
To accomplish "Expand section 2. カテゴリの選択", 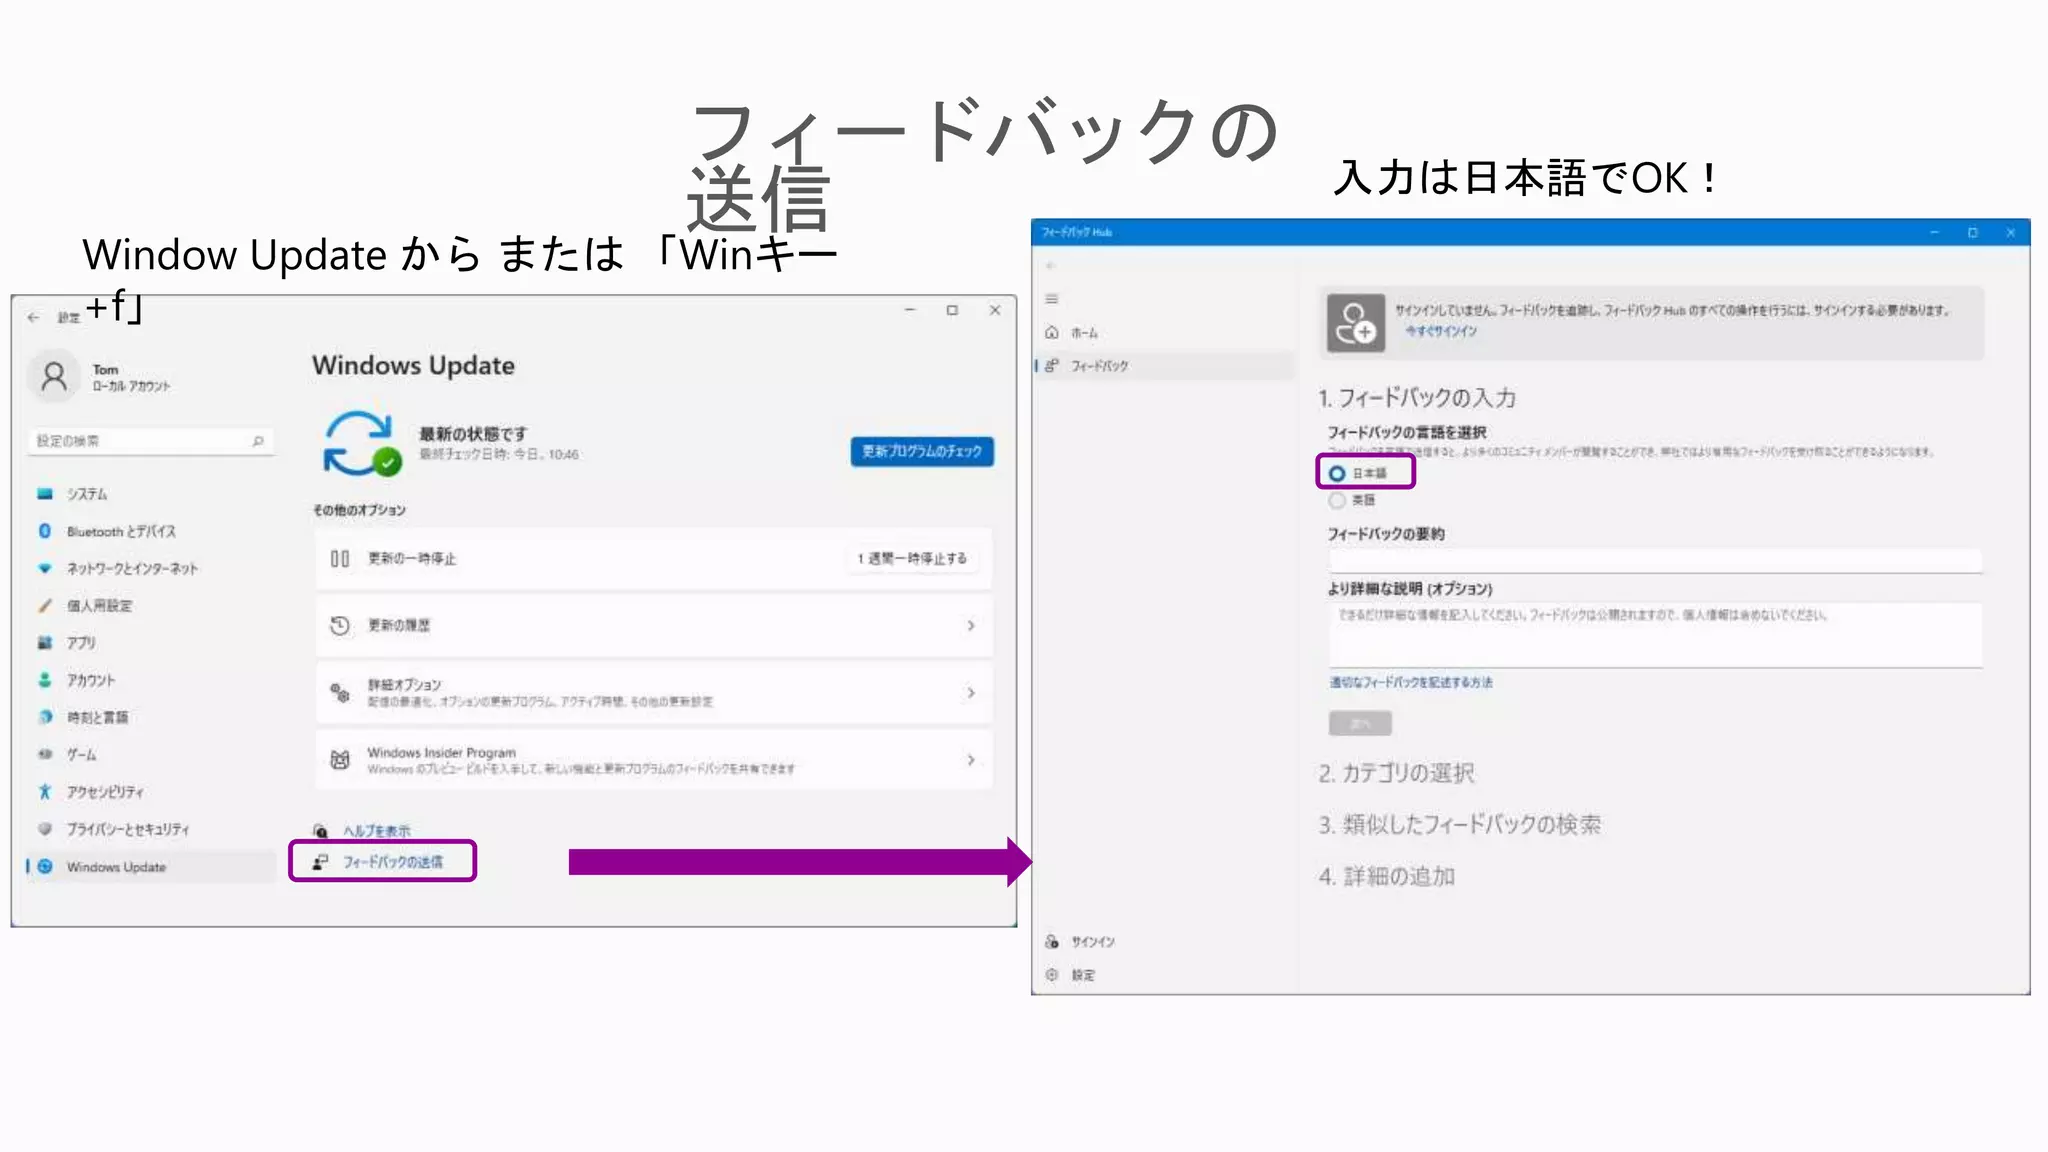I will (1396, 773).
